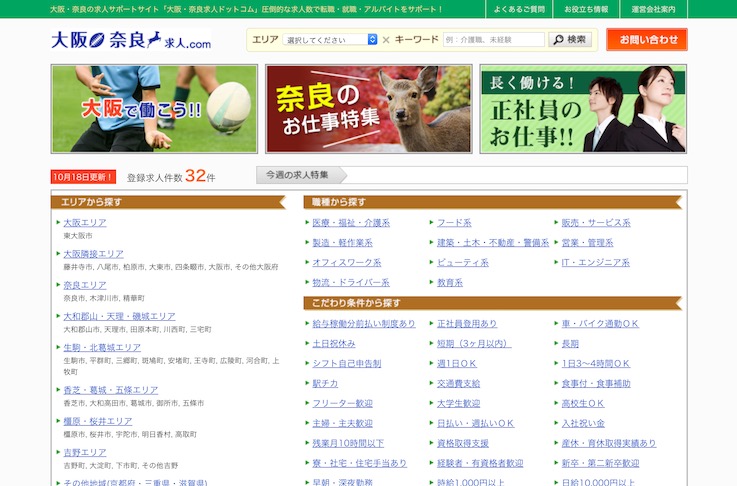The width and height of the screenshot is (737, 486).
Task: Open the エリア area select dropdown
Action: 330,40
